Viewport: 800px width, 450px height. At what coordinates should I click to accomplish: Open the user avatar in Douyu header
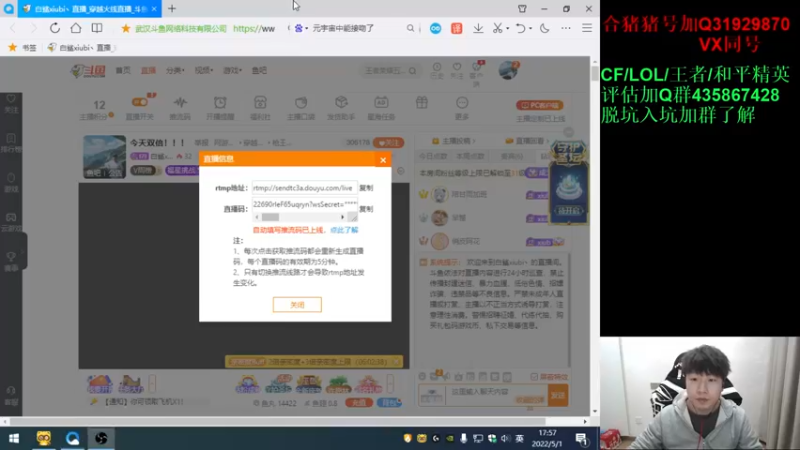pyautogui.click(x=508, y=70)
